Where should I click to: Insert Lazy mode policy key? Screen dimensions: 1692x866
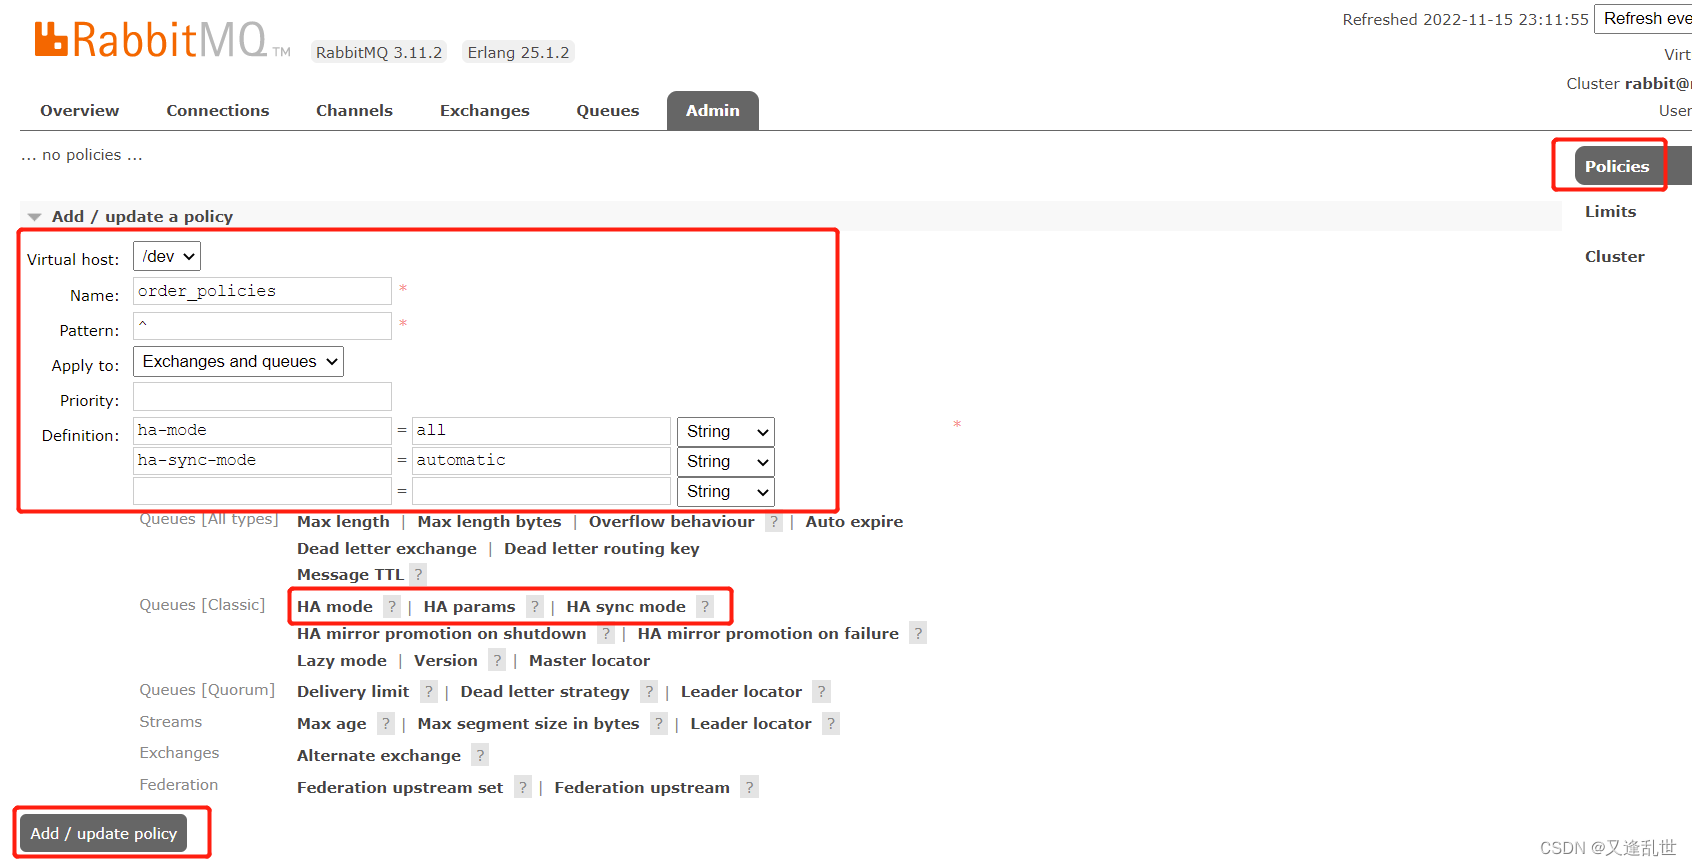click(x=342, y=661)
